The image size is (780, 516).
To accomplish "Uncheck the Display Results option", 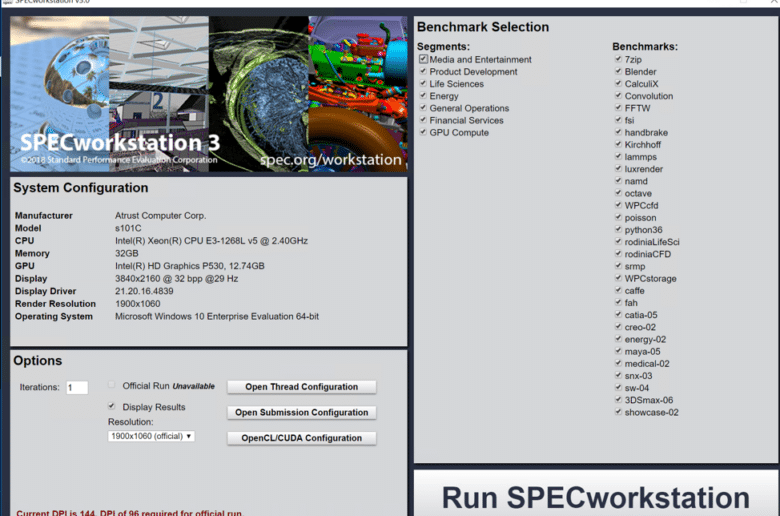I will pos(111,406).
